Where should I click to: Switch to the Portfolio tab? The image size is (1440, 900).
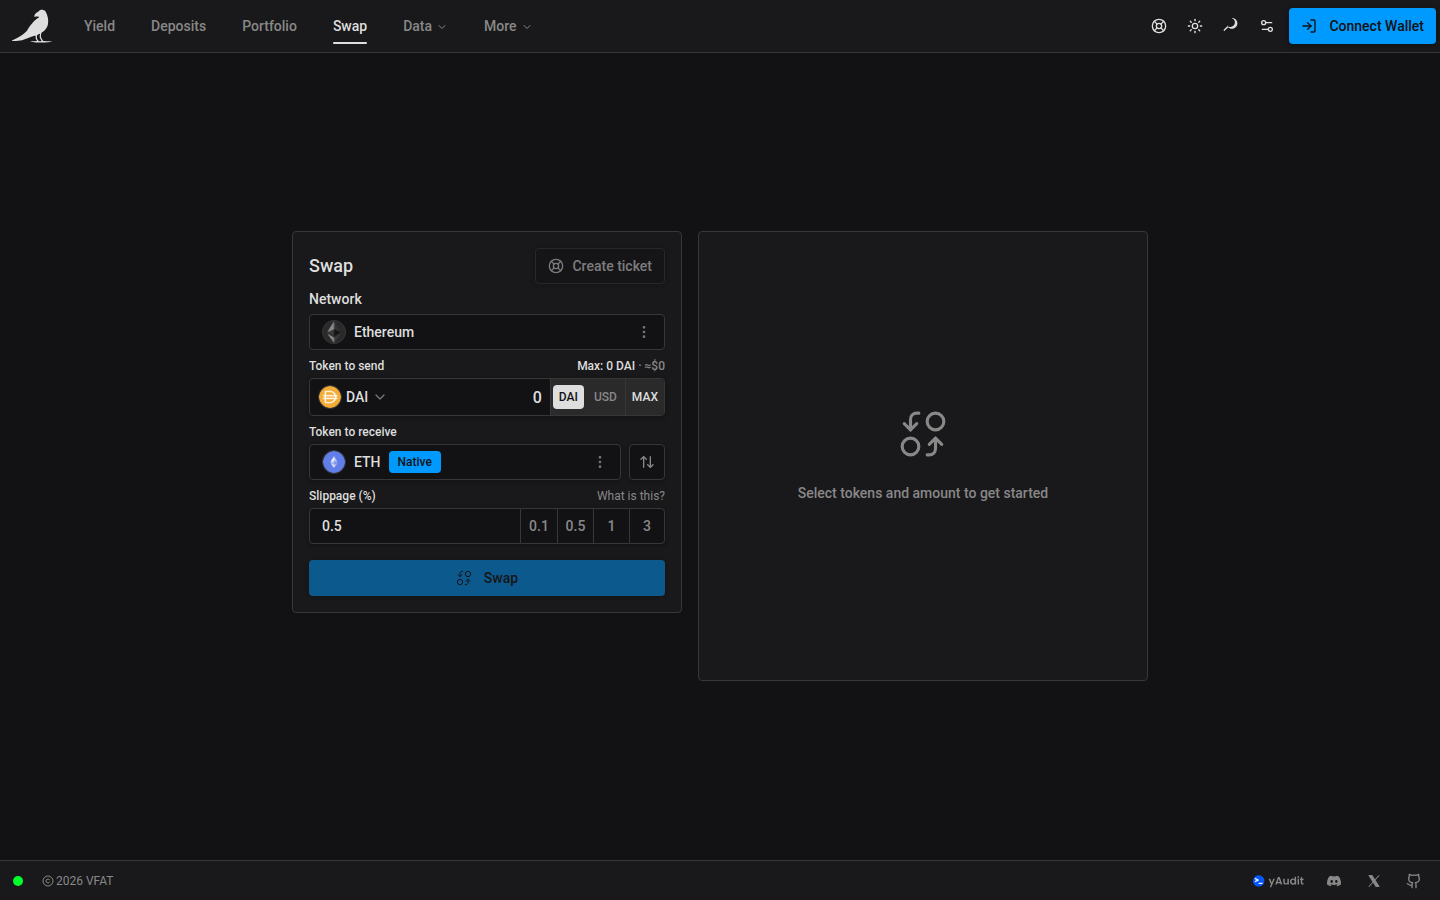(x=269, y=26)
